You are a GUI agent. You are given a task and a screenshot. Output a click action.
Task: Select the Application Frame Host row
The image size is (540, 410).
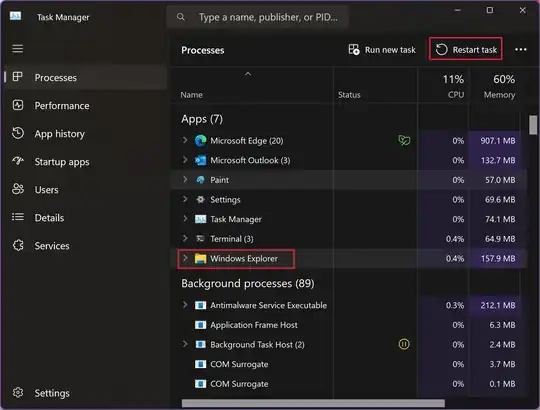coord(349,325)
